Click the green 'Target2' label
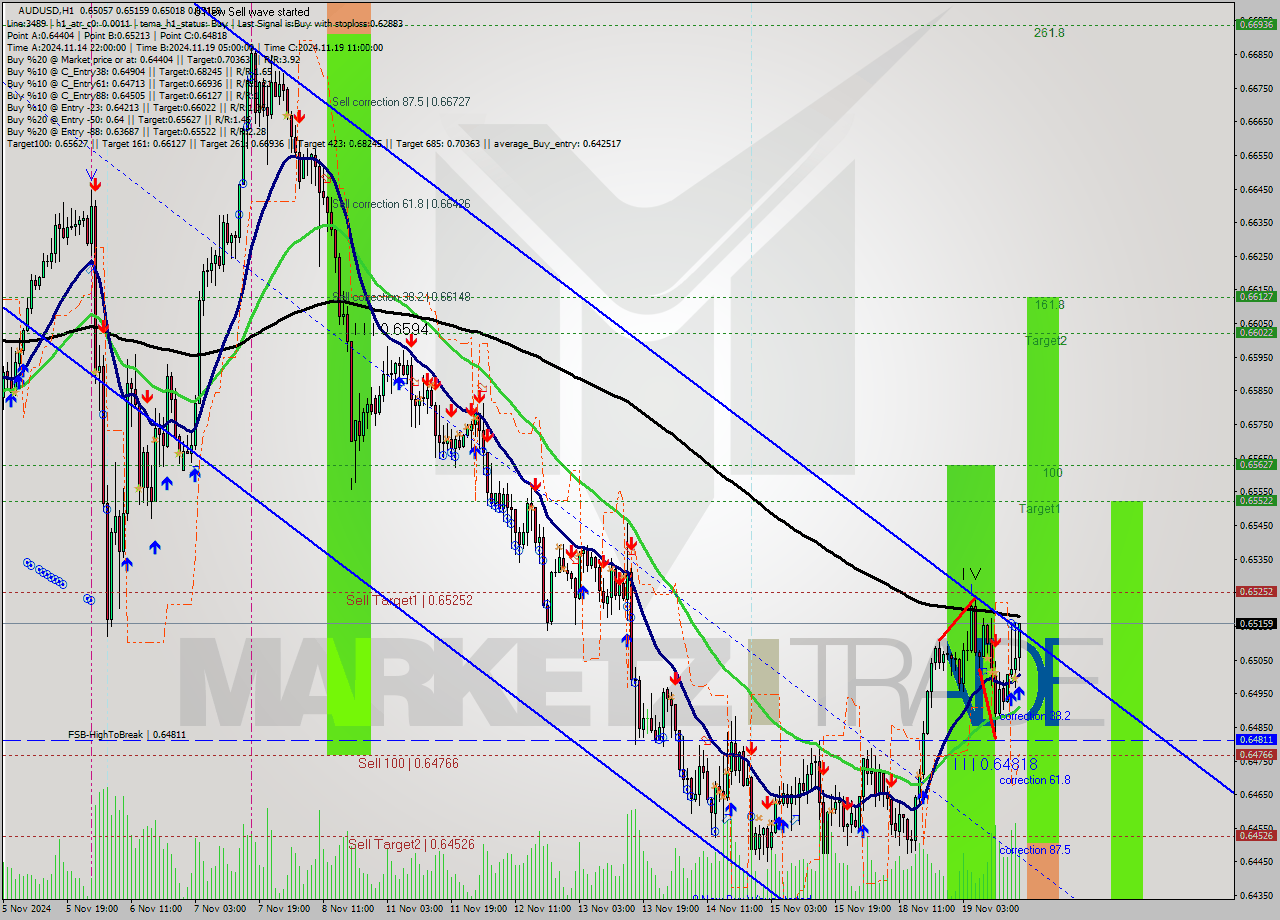 1045,341
